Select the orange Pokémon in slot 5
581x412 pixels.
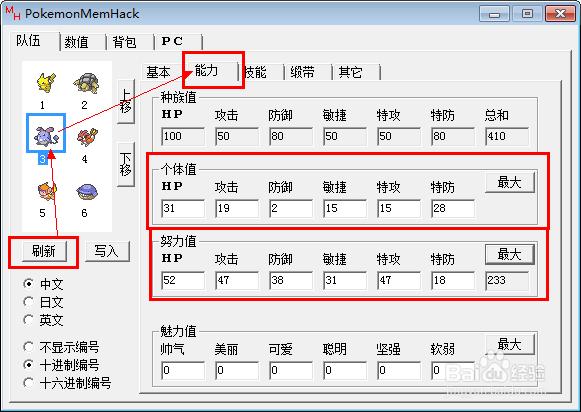point(47,191)
